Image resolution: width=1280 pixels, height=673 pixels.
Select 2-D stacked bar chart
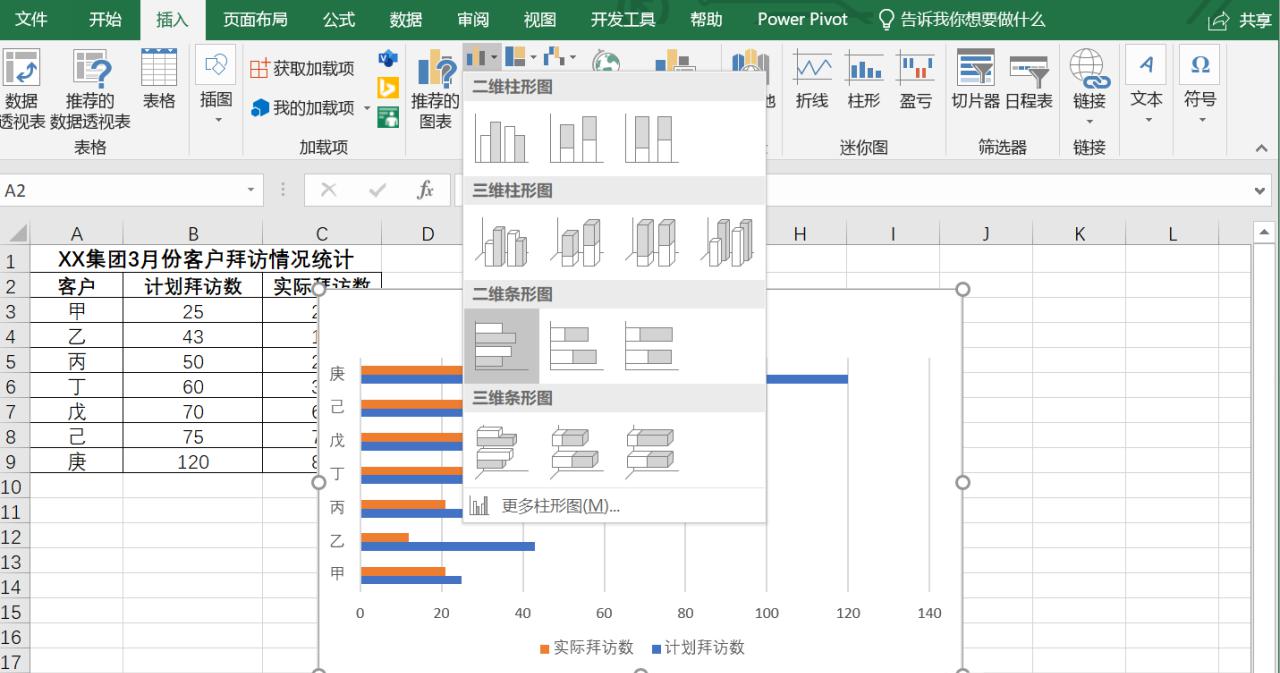[576, 346]
